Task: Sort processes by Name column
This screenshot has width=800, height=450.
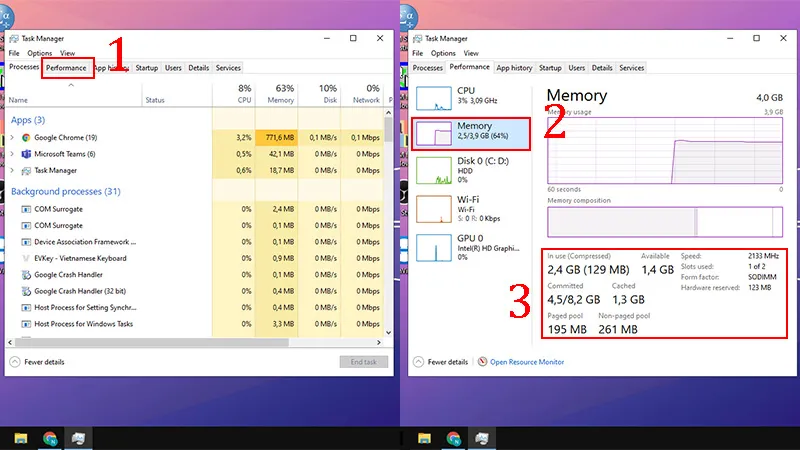Action: click(x=18, y=100)
